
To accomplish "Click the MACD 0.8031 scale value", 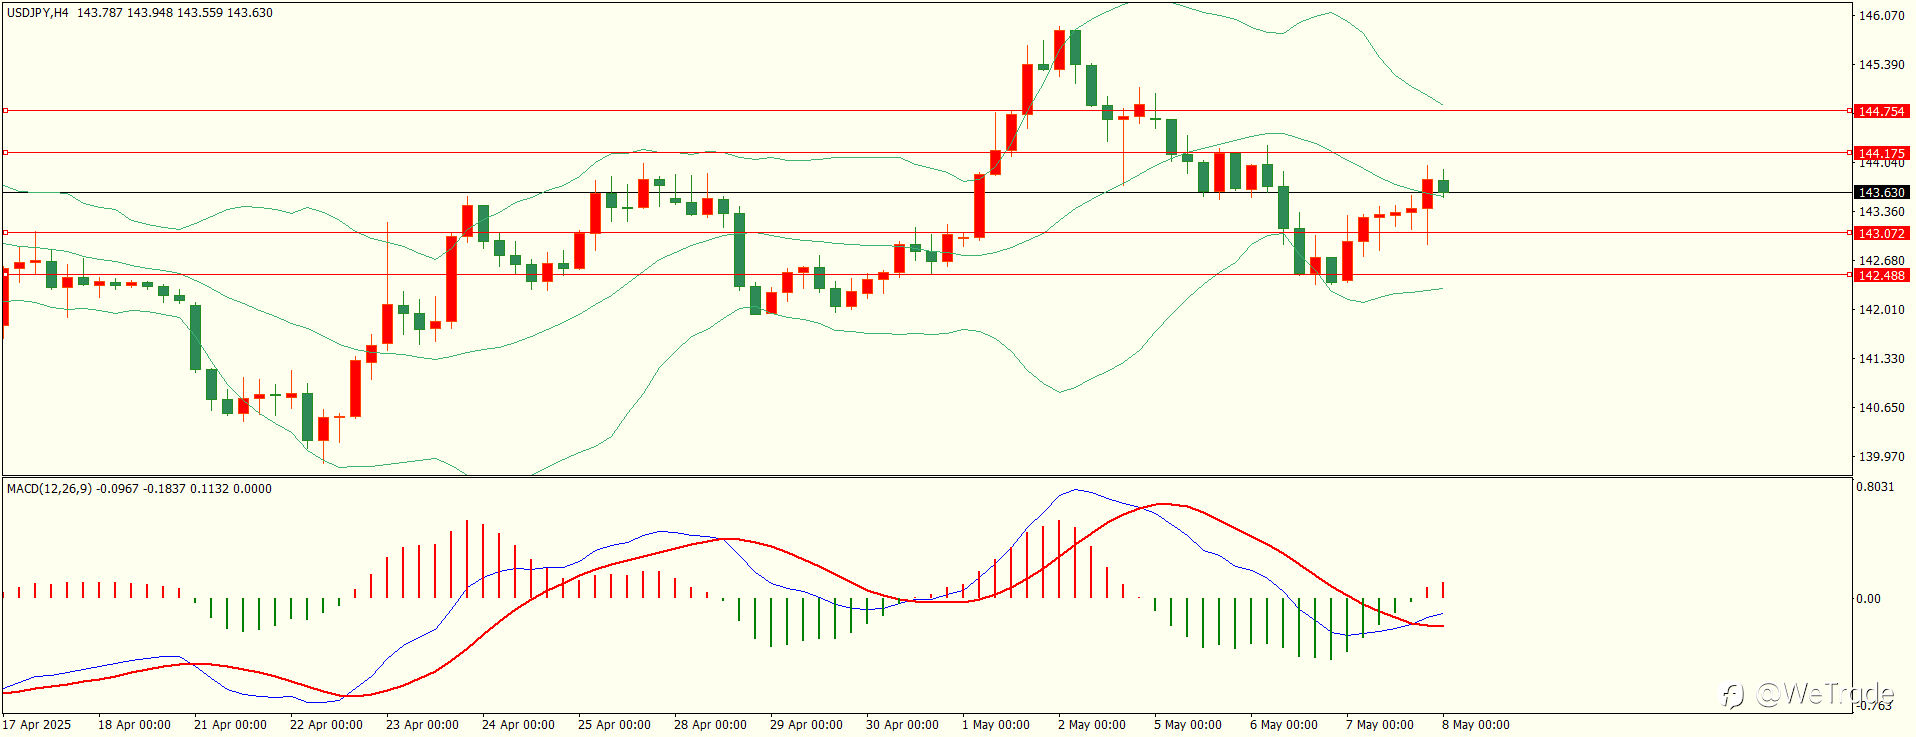I will (x=1875, y=487).
